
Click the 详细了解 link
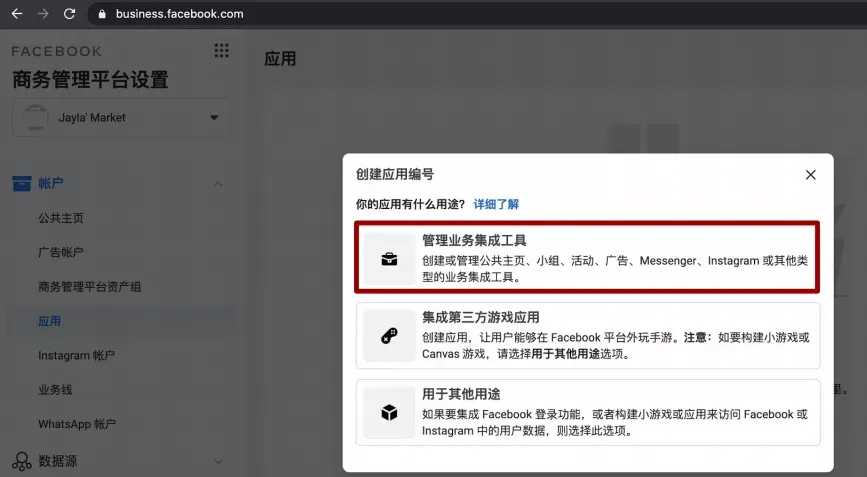point(496,204)
